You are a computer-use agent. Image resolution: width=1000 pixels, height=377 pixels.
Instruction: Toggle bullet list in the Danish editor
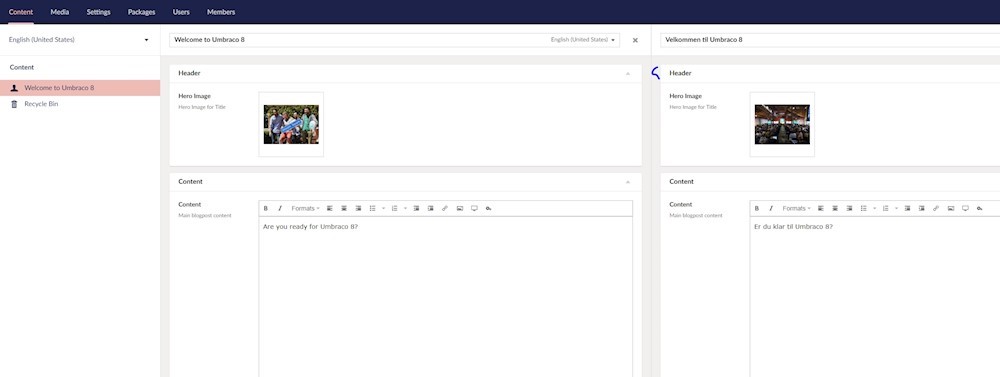coord(864,209)
